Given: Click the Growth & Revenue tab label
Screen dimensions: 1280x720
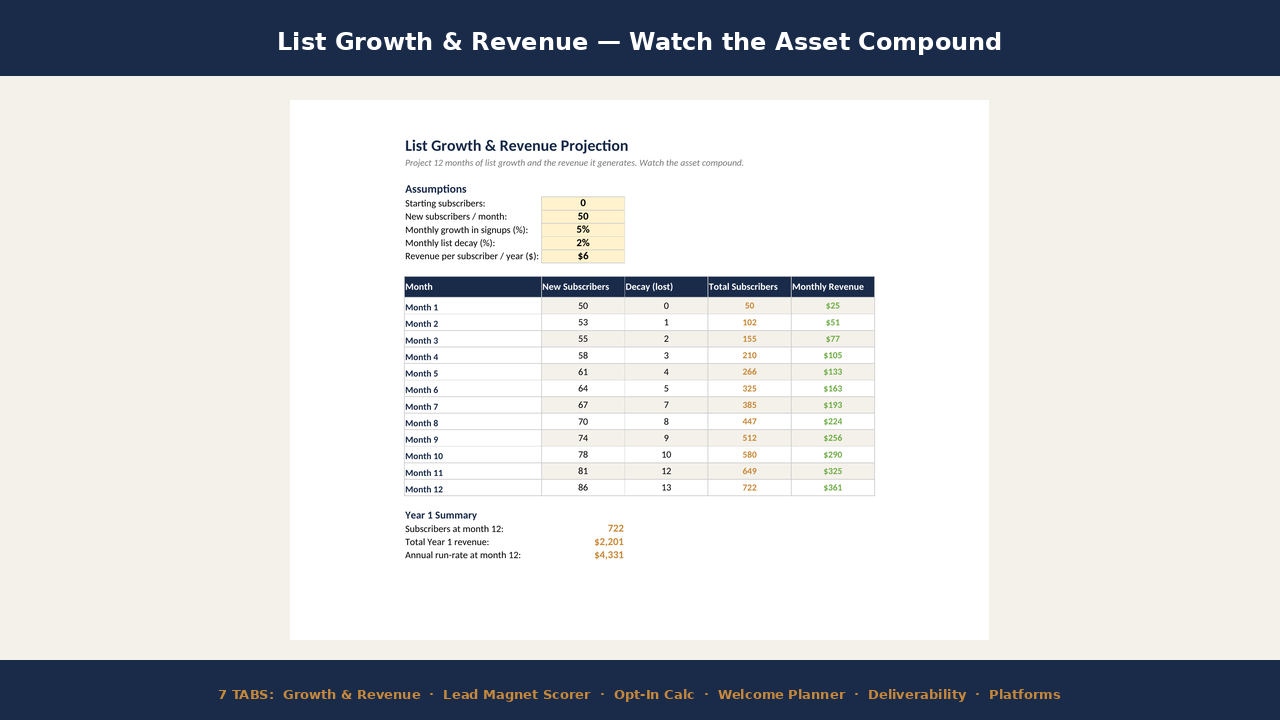Looking at the screenshot, I should (x=352, y=694).
